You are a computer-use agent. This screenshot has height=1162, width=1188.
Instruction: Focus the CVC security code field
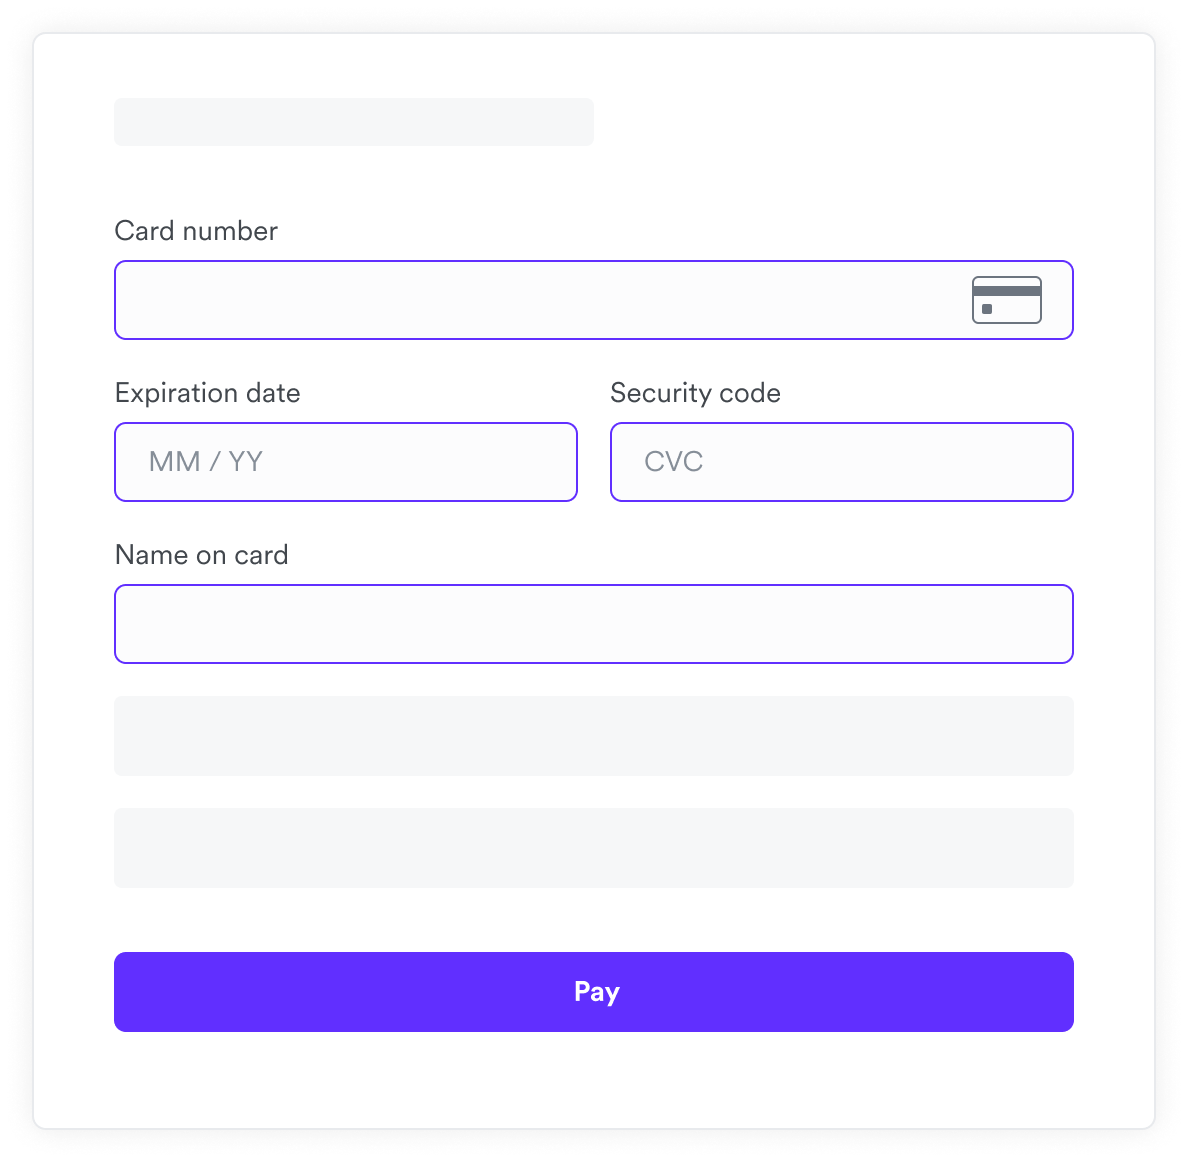pyautogui.click(x=841, y=462)
